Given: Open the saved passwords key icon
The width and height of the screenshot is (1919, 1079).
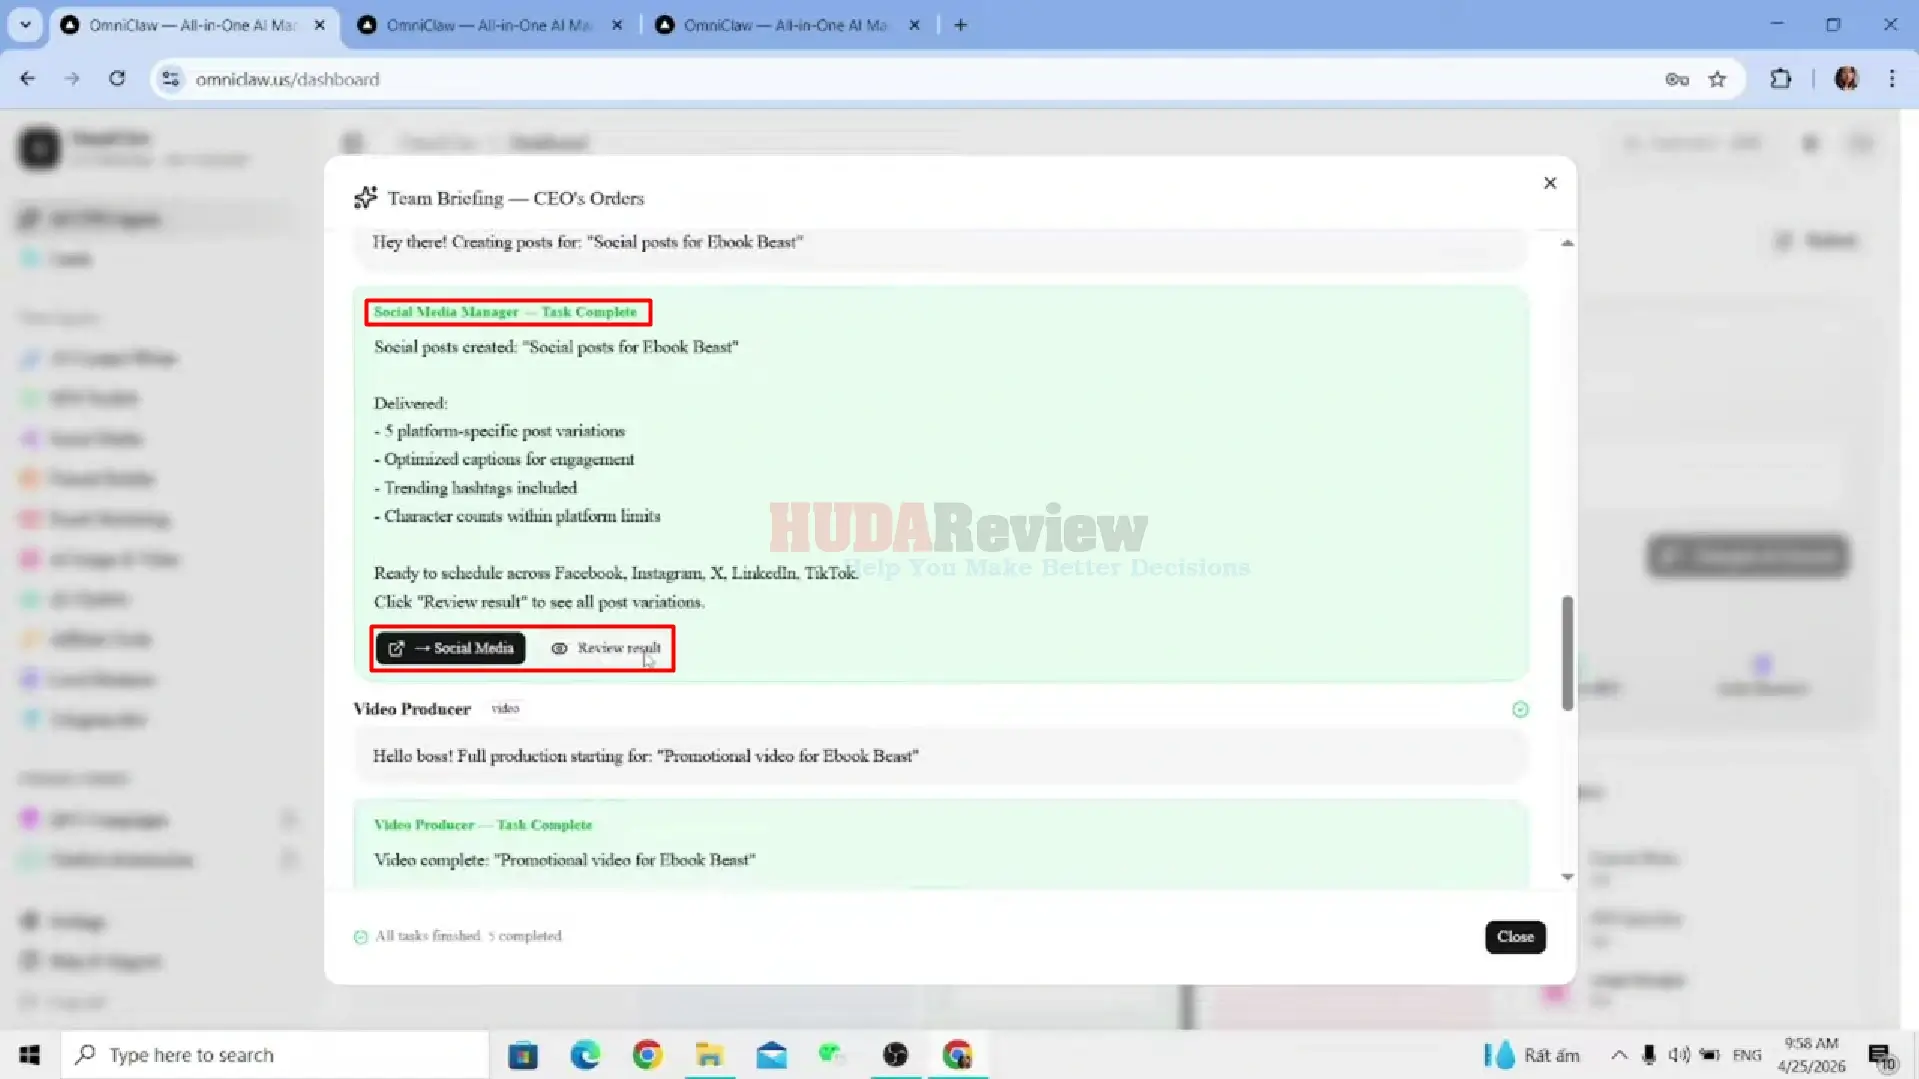Looking at the screenshot, I should tap(1677, 79).
